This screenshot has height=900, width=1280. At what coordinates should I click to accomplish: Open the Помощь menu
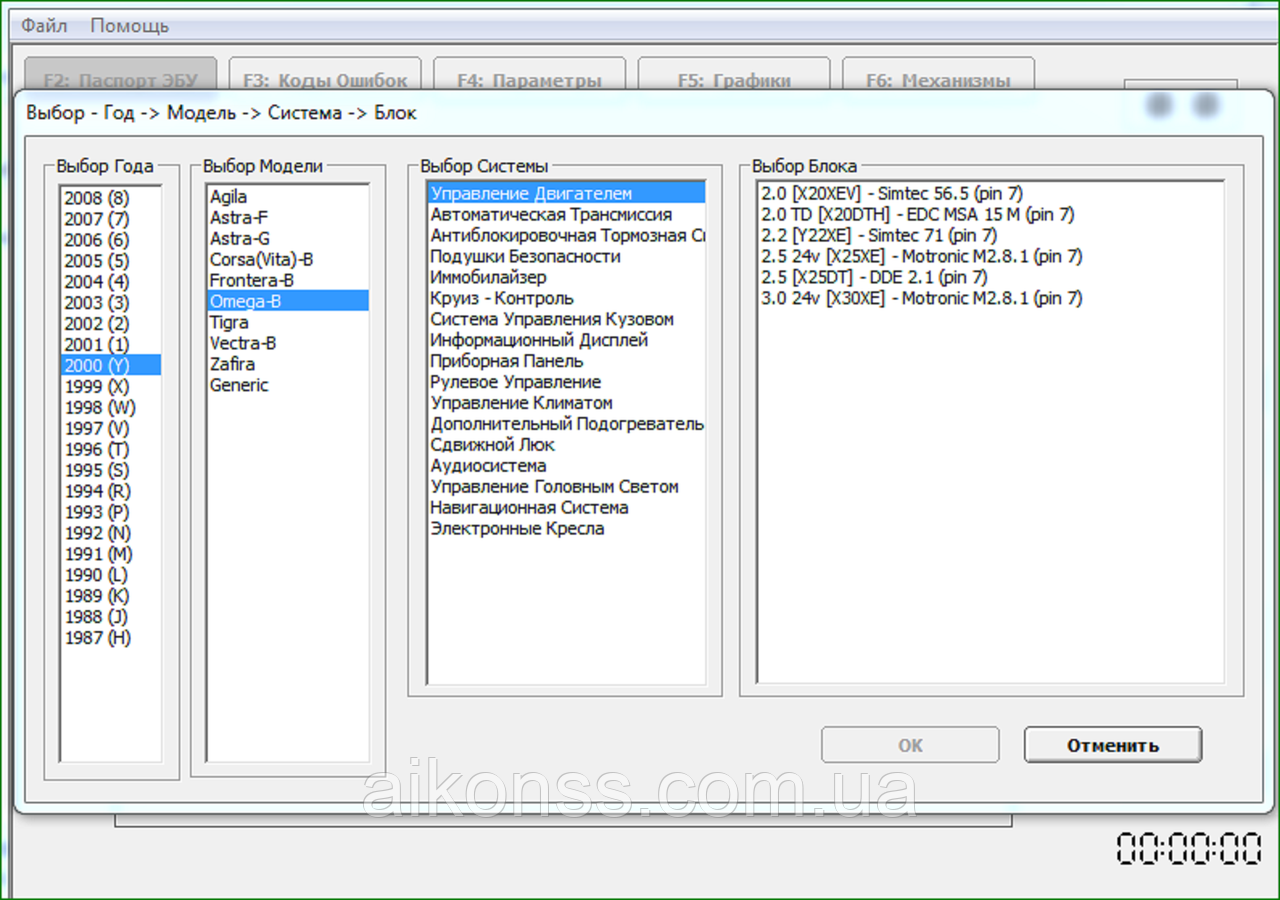pos(130,25)
